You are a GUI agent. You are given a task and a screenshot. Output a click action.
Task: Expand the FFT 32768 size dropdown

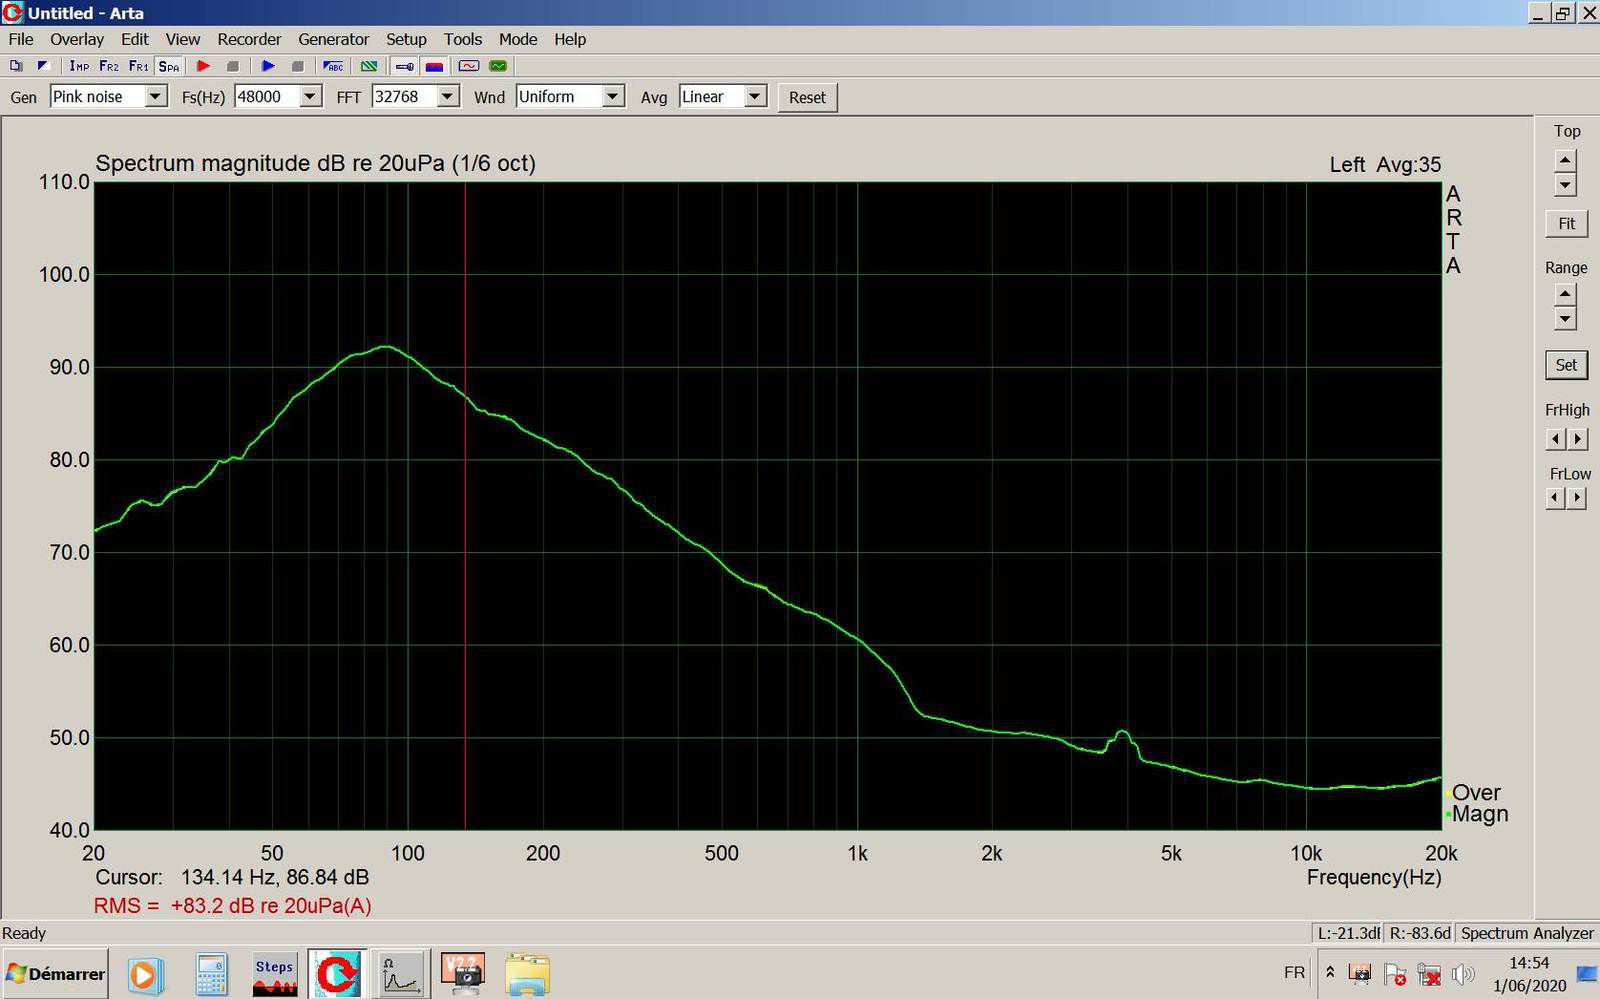click(x=448, y=96)
